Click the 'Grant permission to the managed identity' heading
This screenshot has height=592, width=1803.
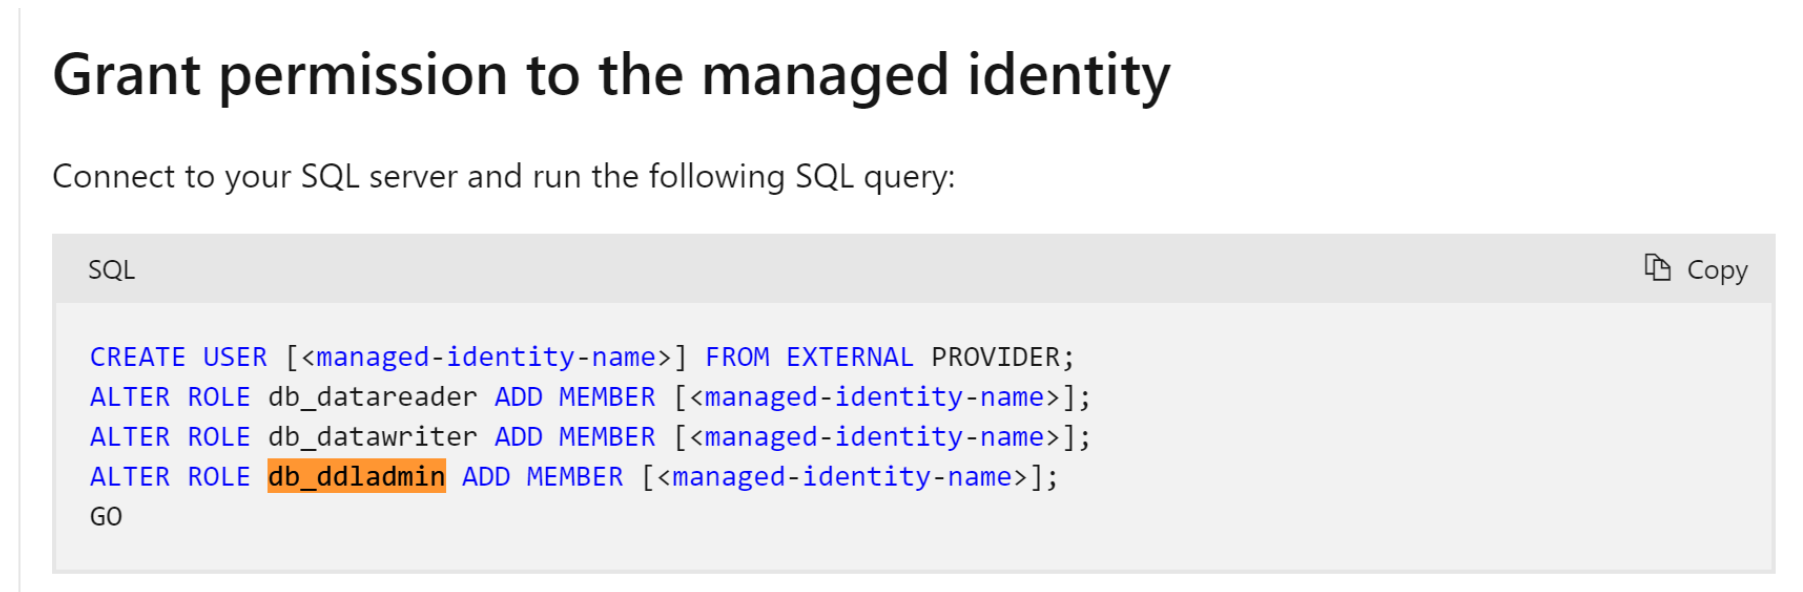611,76
